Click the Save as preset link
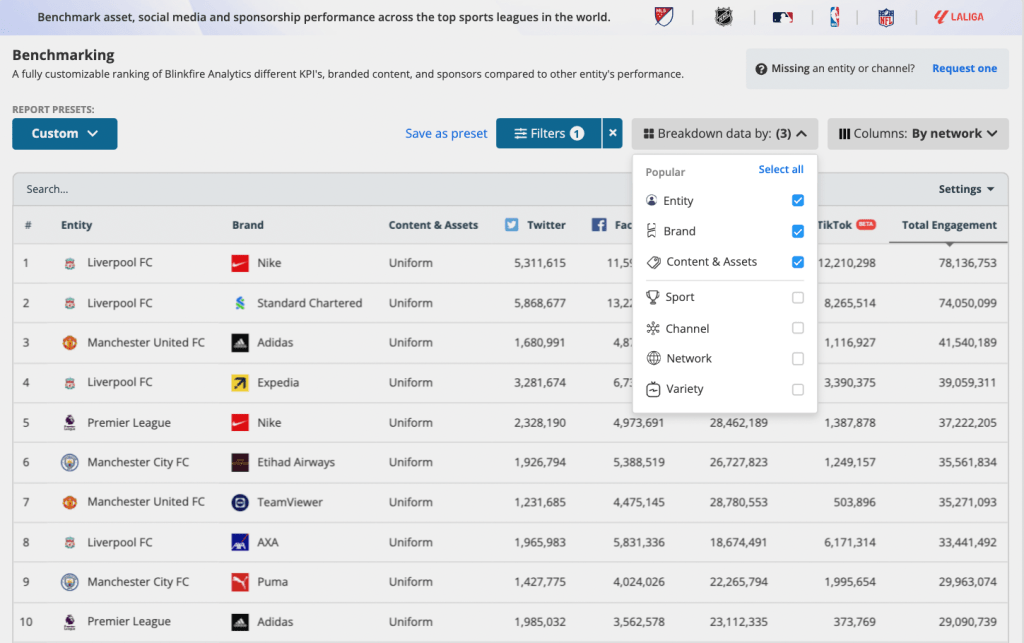Screen dimensions: 1024x643 446,133
